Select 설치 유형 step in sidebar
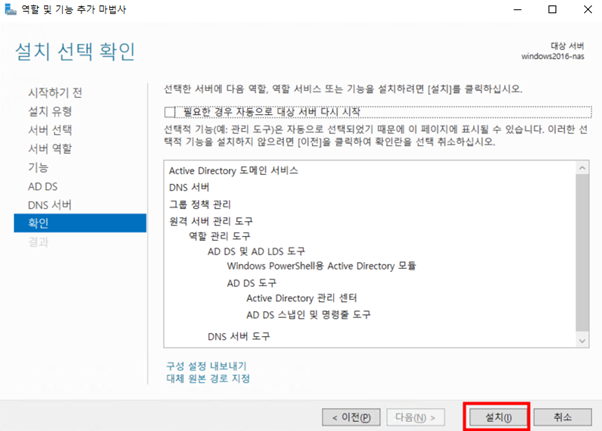 point(50,111)
